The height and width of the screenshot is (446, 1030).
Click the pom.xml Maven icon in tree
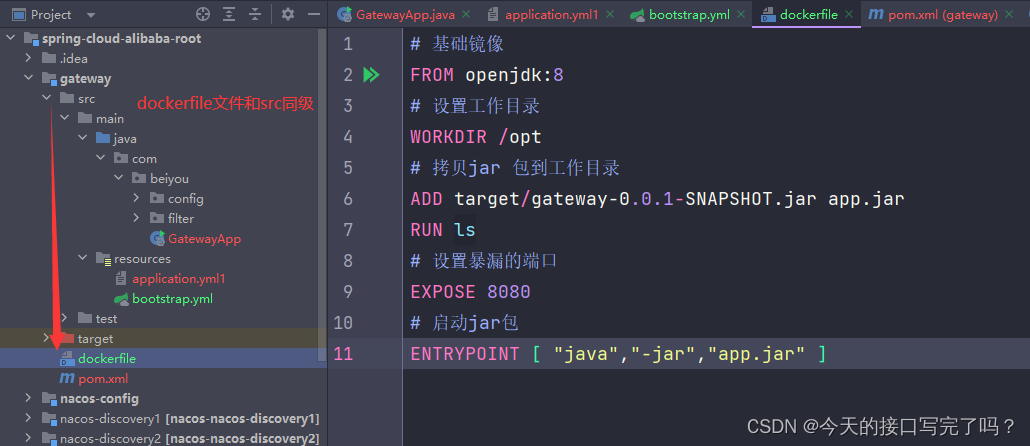(66, 378)
